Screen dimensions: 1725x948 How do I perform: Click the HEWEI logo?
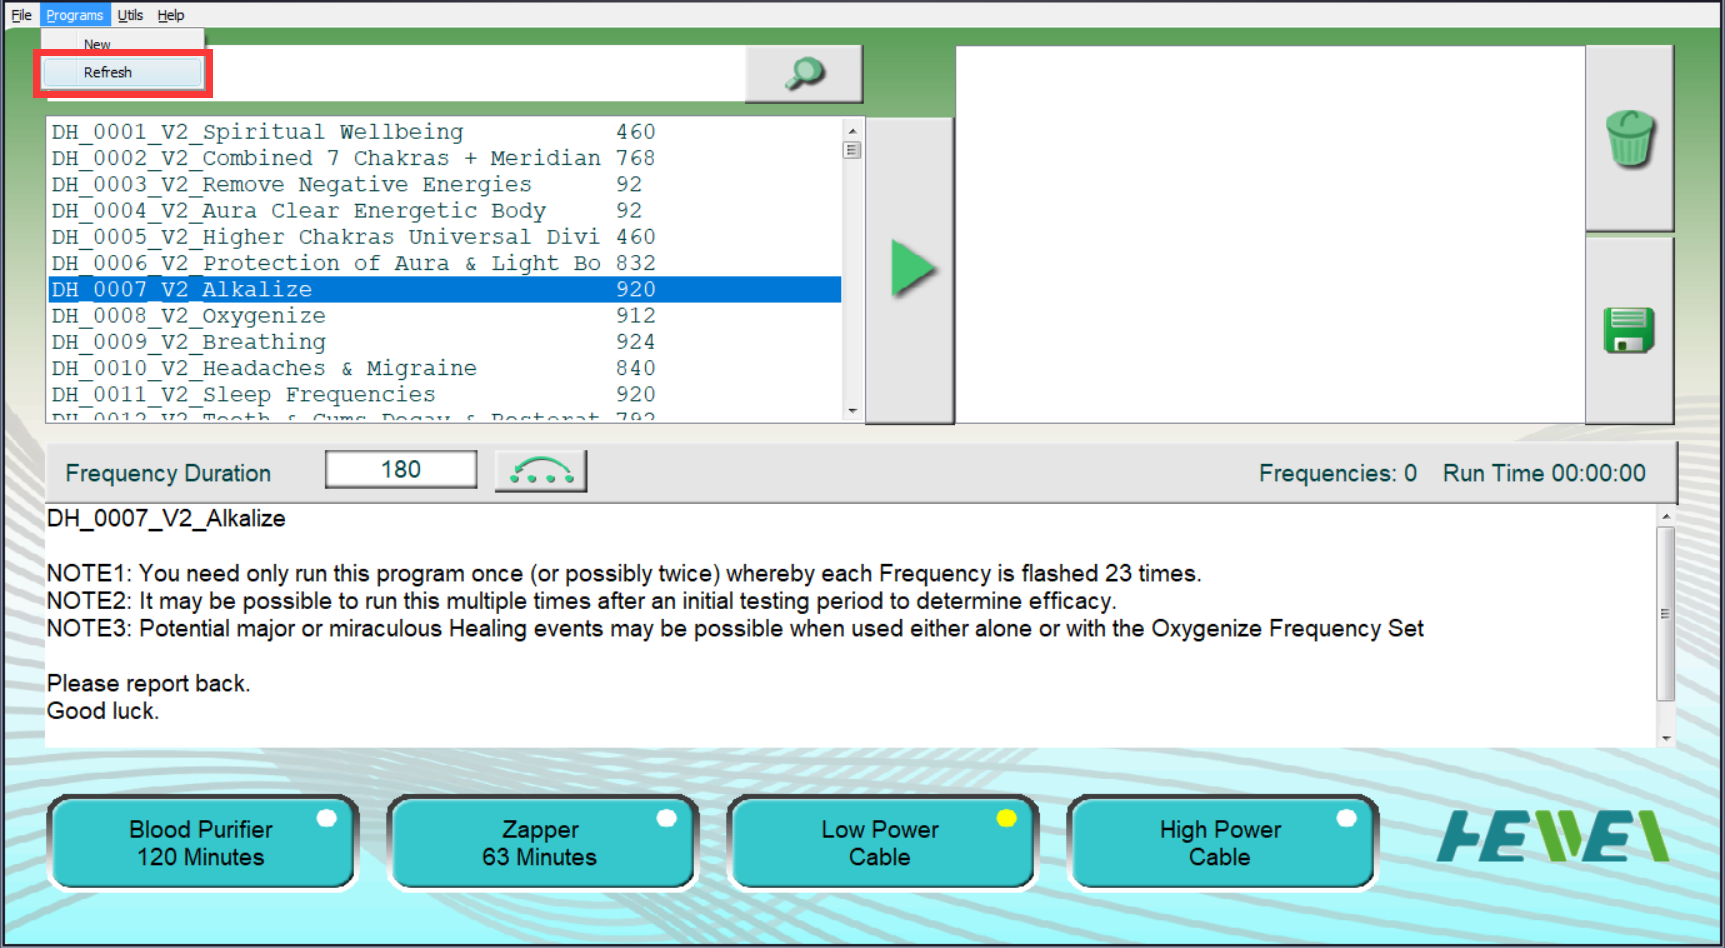tap(1552, 836)
